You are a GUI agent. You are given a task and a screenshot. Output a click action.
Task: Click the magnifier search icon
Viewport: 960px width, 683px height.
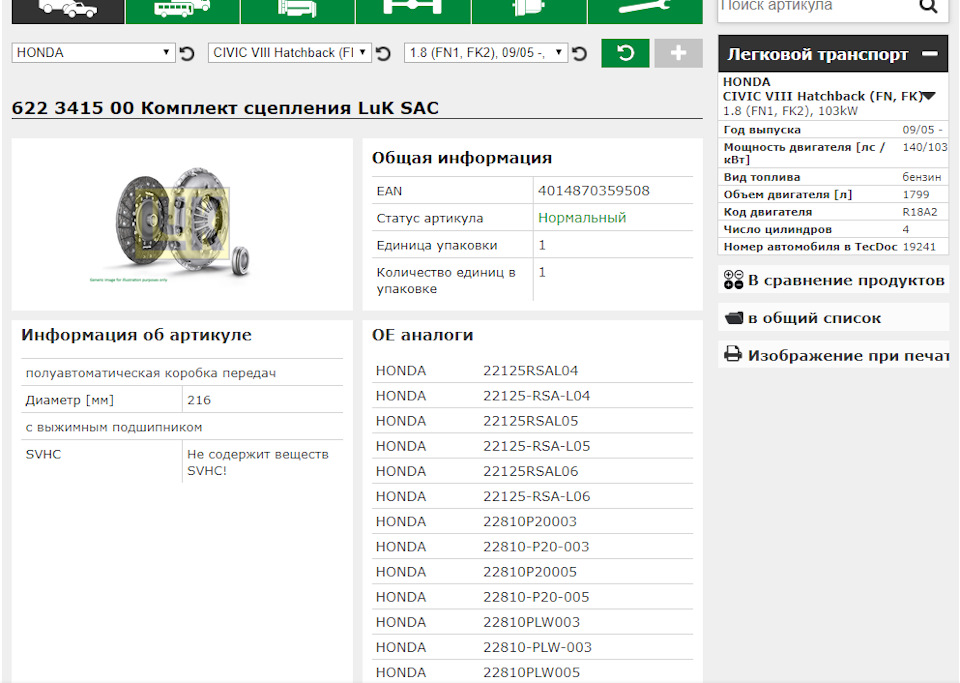click(928, 7)
